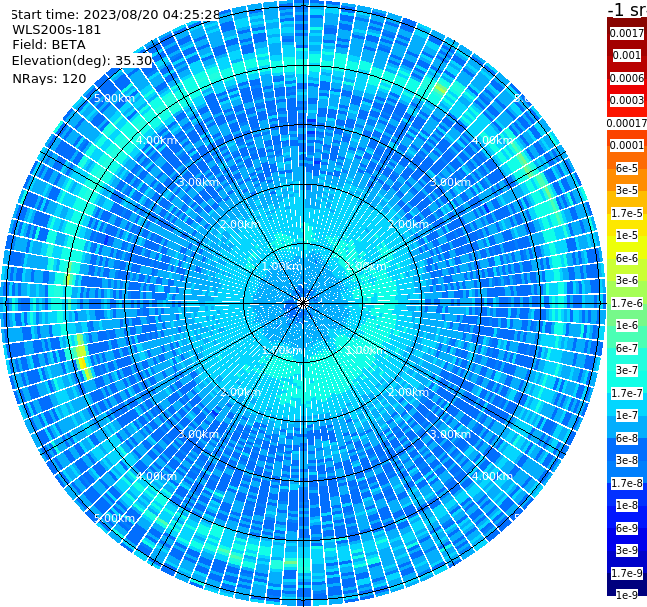Viewport: 647px width, 607px height.
Task: Click the upper-left 1.00km range ring label
Action: (x=282, y=266)
